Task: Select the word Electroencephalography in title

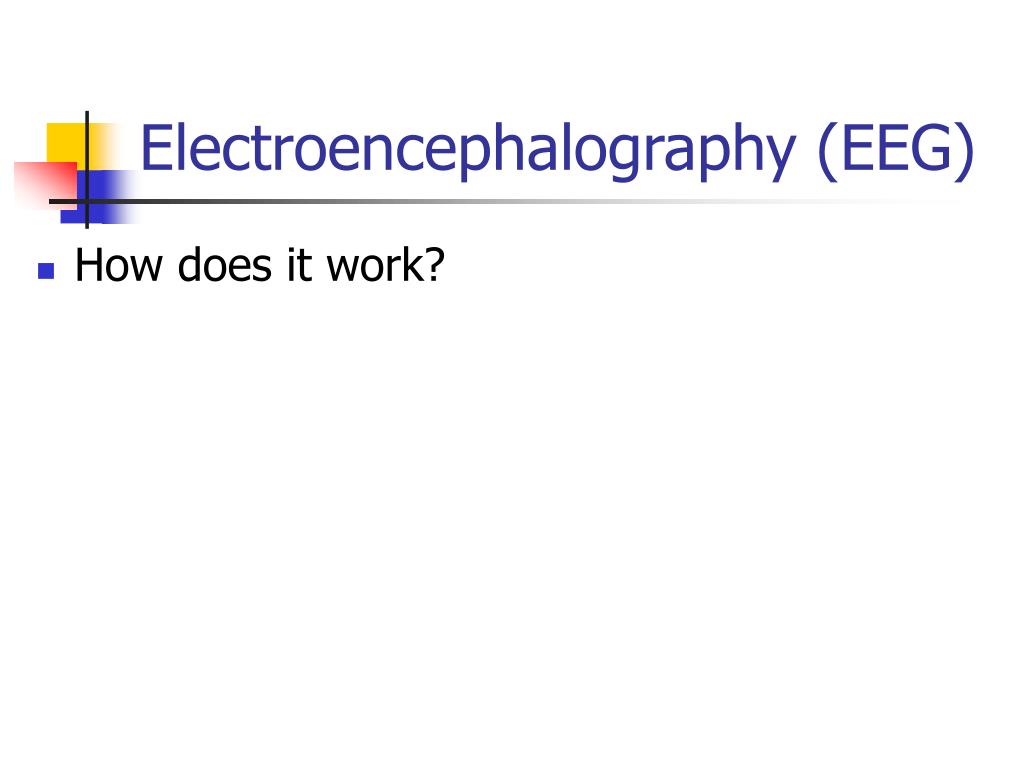Action: [x=468, y=151]
